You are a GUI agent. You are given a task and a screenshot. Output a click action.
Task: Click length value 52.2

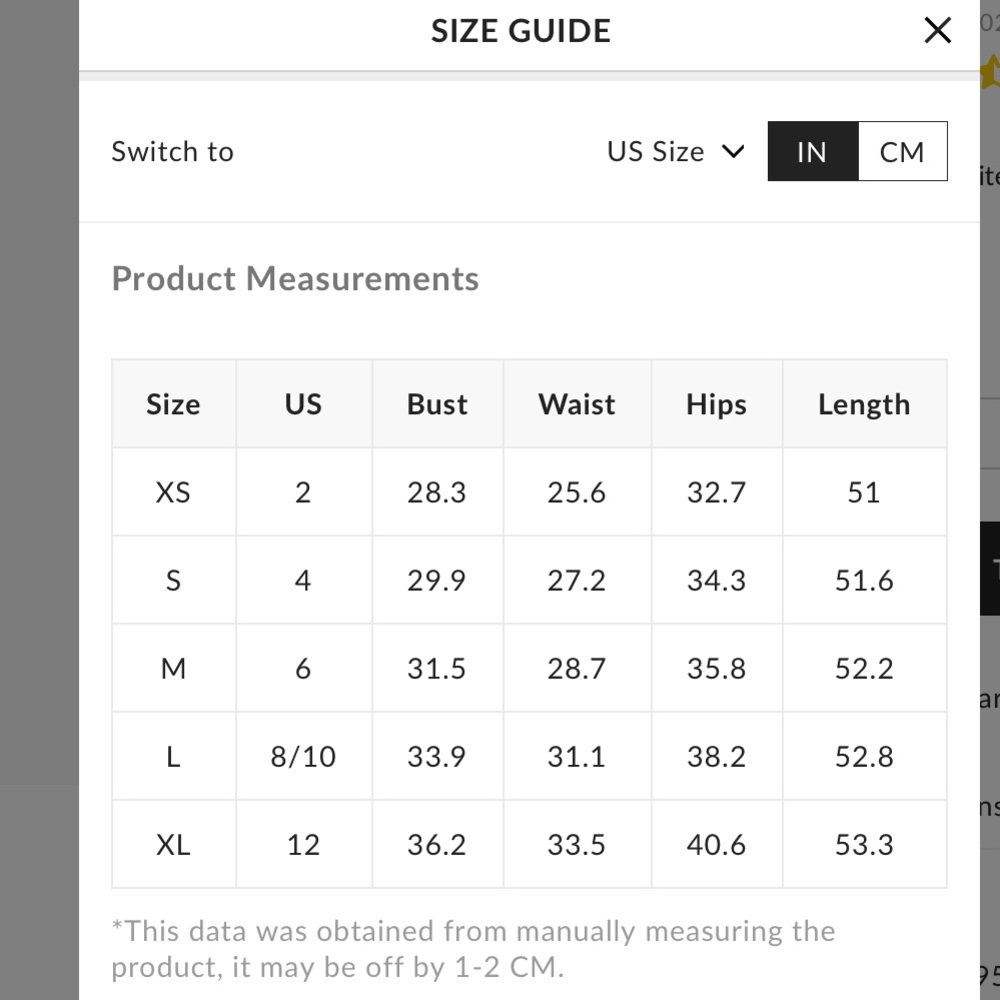coord(865,668)
